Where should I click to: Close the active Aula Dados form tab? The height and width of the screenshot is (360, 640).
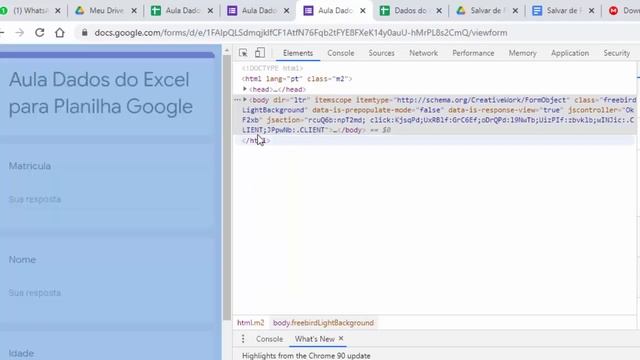[x=362, y=11]
